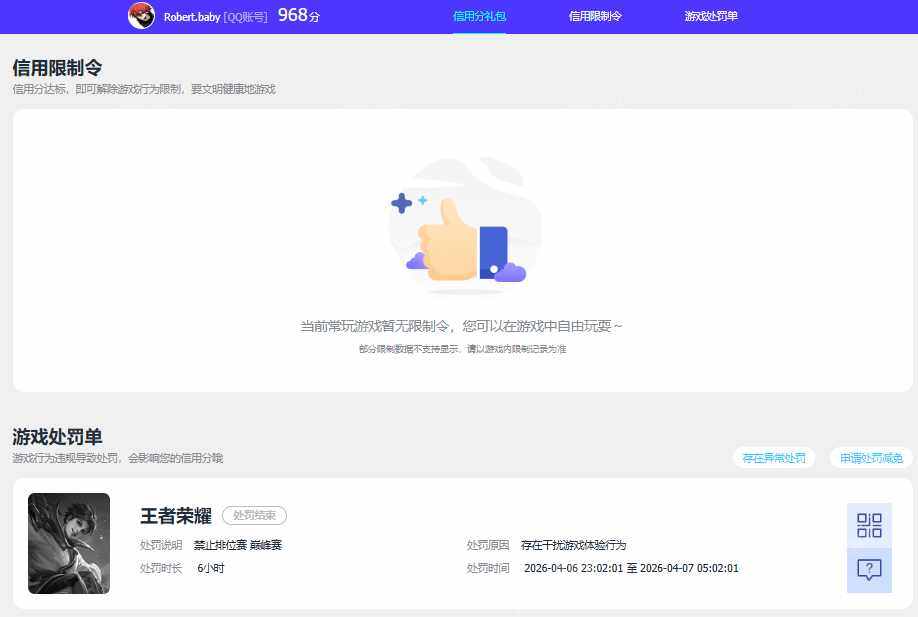Switch to 信用分礼包 tab

(479, 16)
